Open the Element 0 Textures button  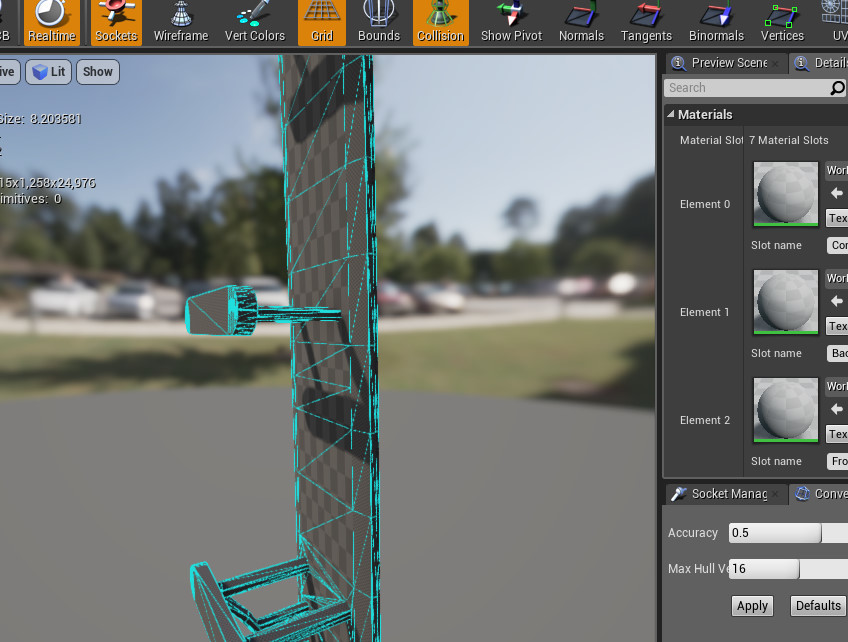tap(837, 218)
